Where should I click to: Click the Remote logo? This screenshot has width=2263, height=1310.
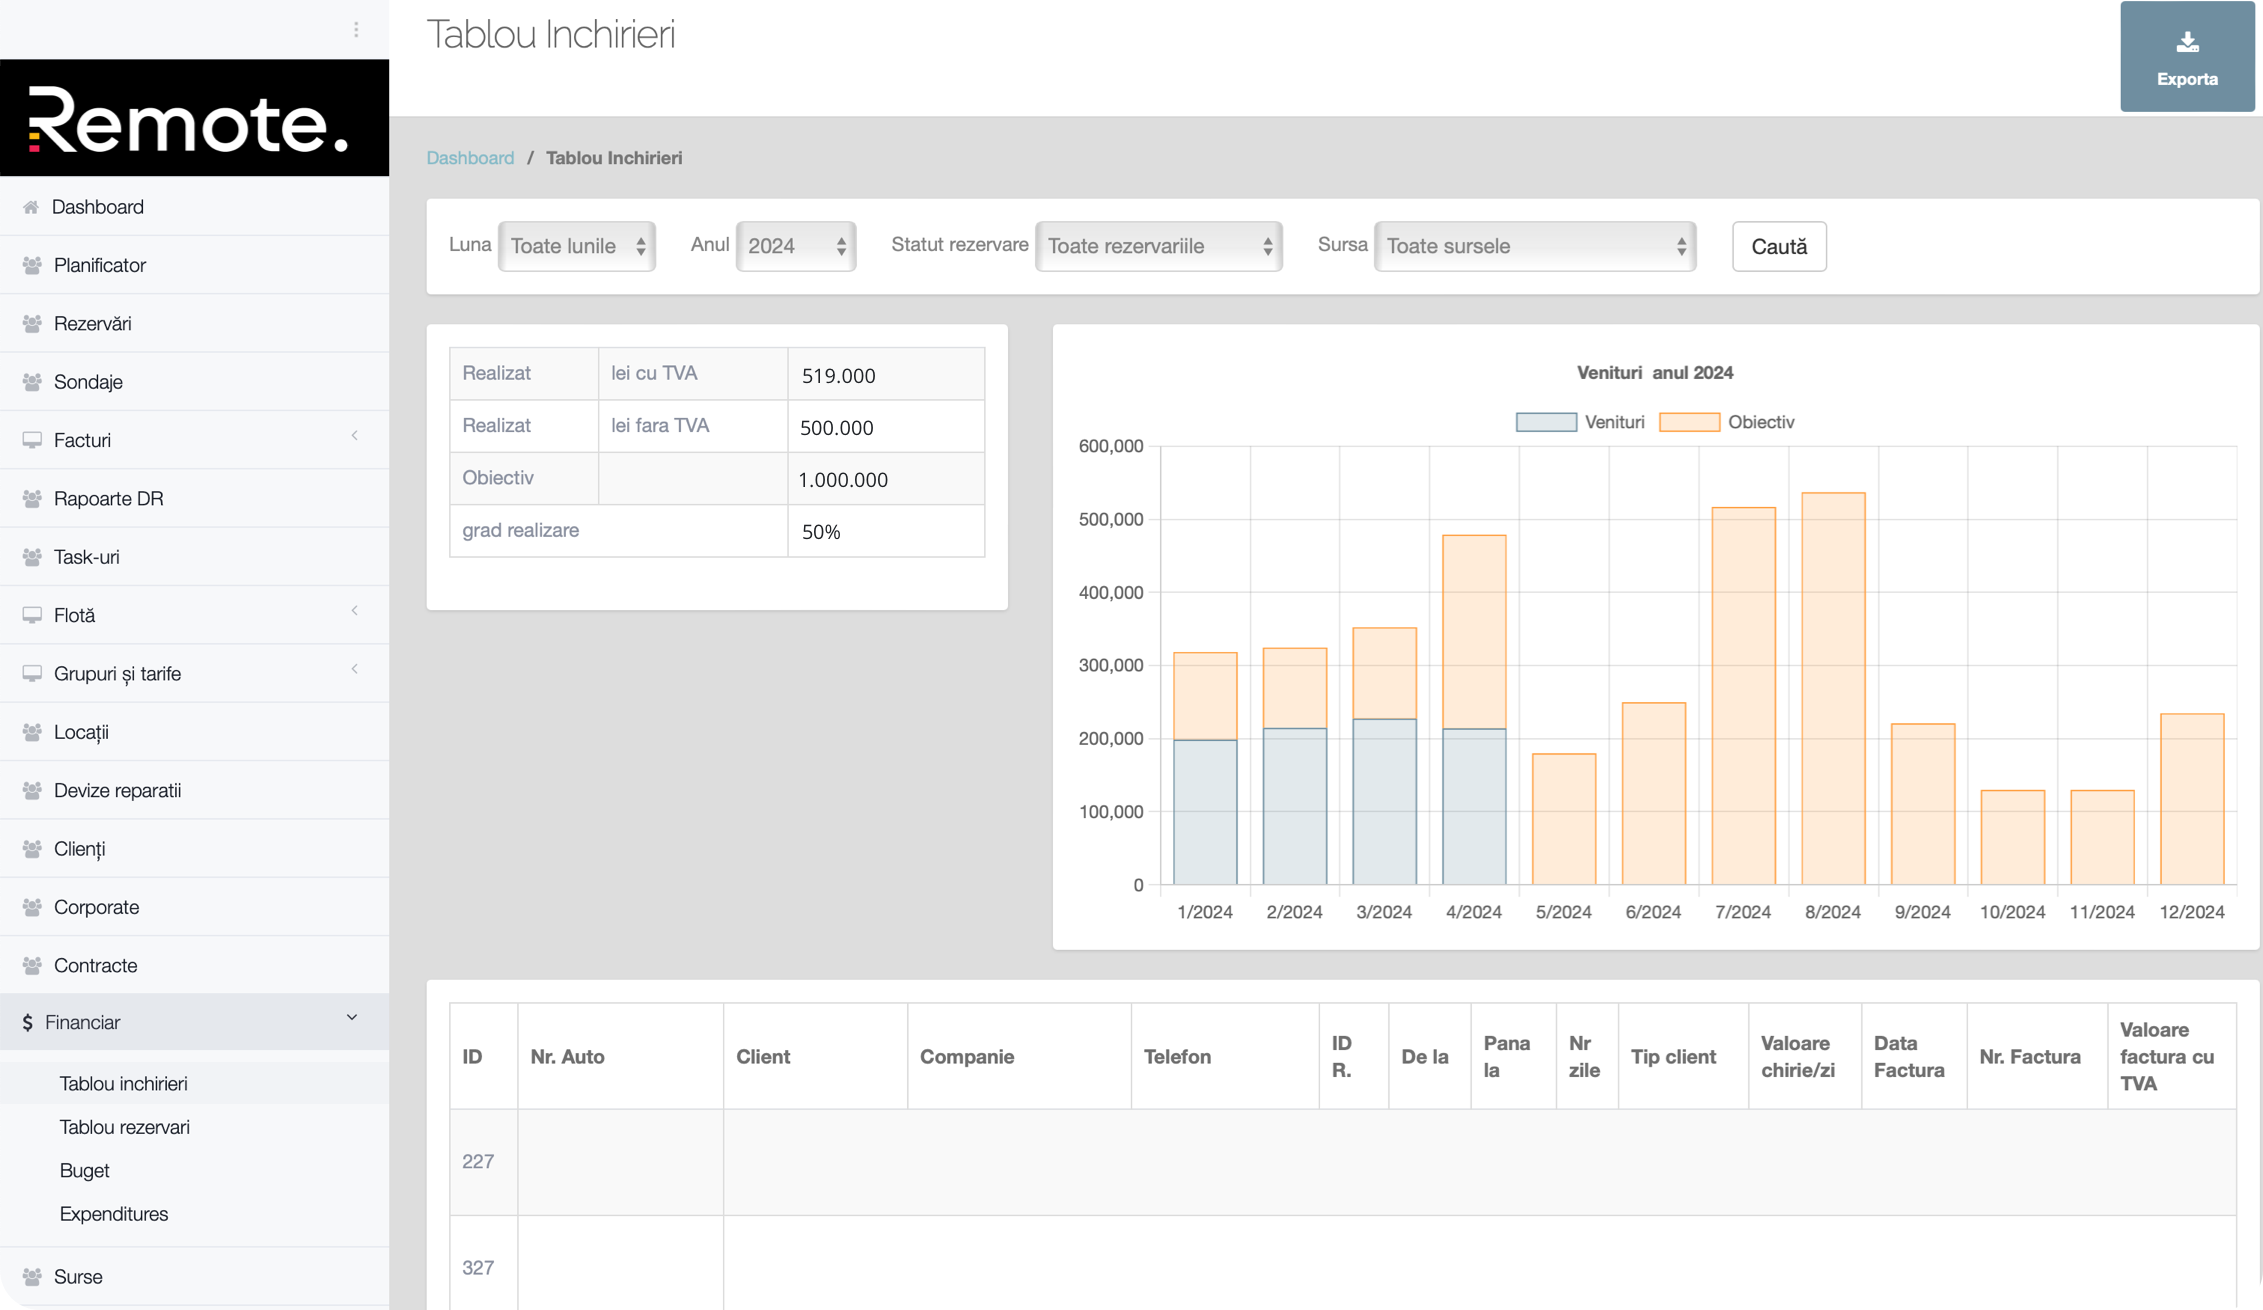pyautogui.click(x=194, y=118)
